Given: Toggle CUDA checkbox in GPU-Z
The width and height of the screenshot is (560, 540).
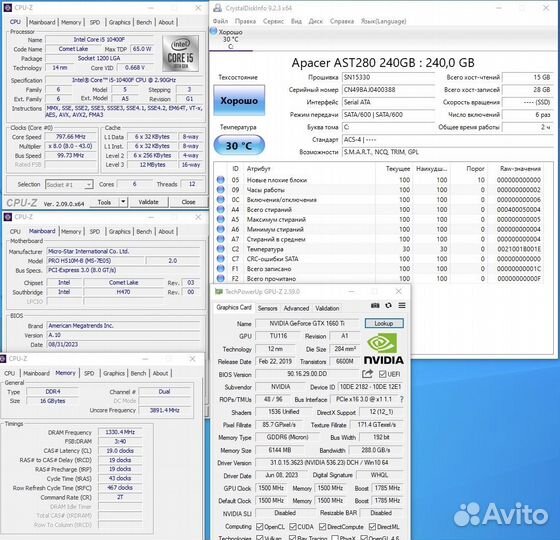Looking at the screenshot, I should tap(293, 526).
